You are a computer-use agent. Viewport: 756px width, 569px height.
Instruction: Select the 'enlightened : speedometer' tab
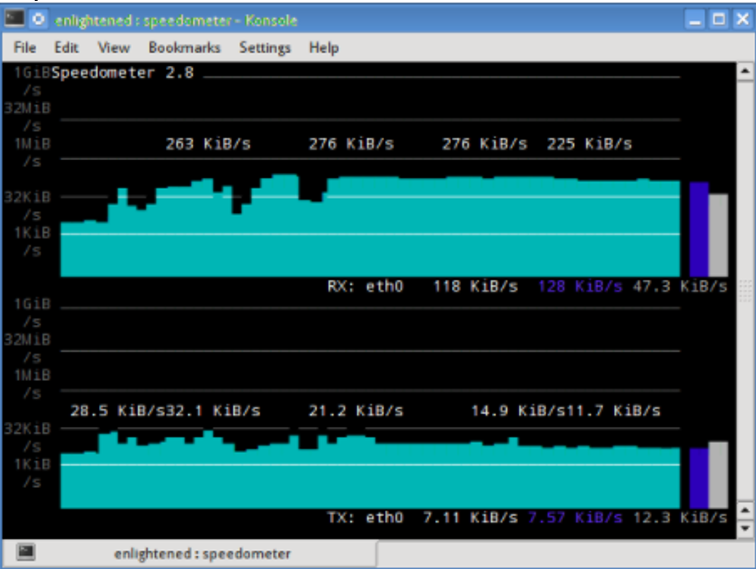pos(202,553)
